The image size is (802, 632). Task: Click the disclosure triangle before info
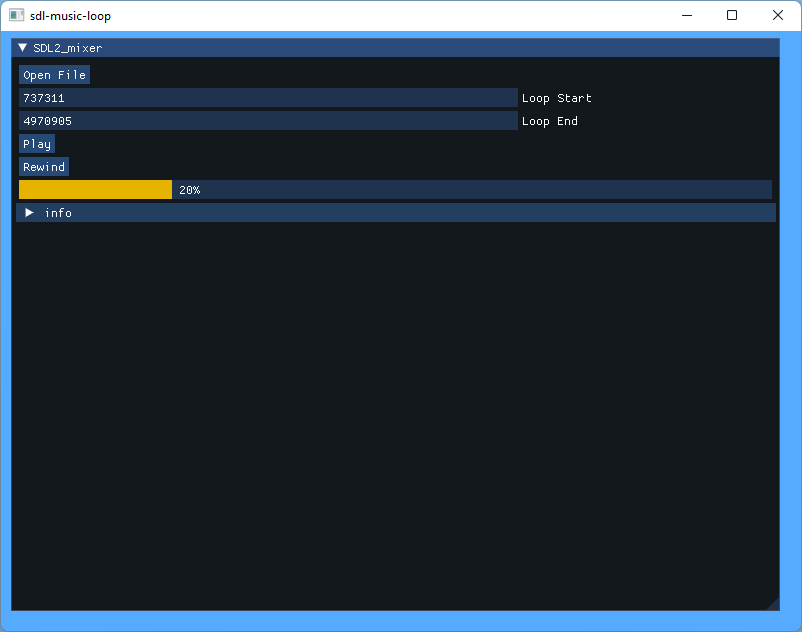point(29,212)
